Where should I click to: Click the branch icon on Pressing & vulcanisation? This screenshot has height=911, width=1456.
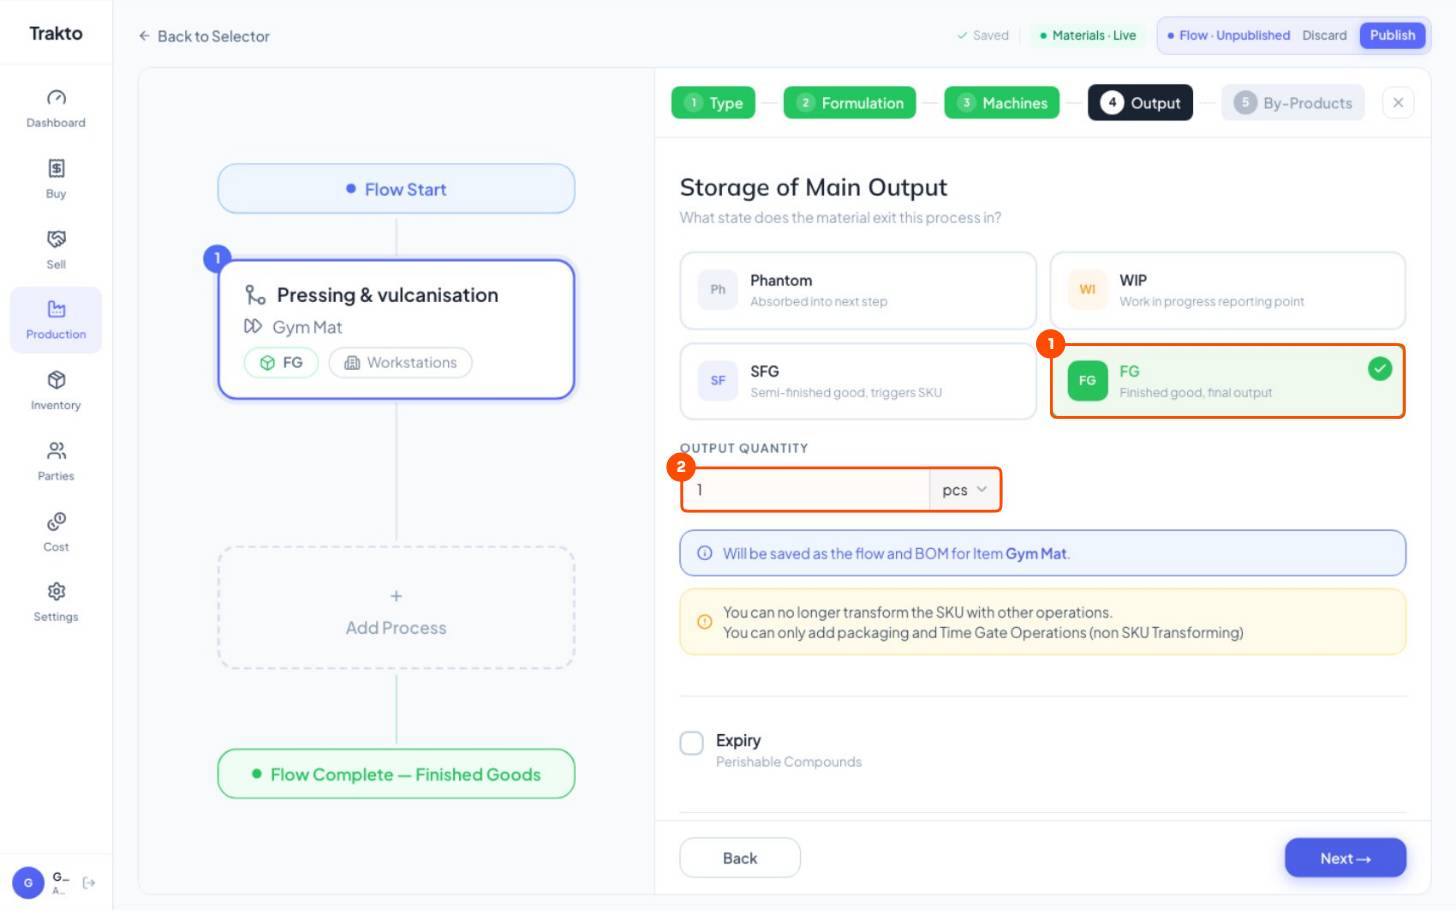tap(255, 295)
